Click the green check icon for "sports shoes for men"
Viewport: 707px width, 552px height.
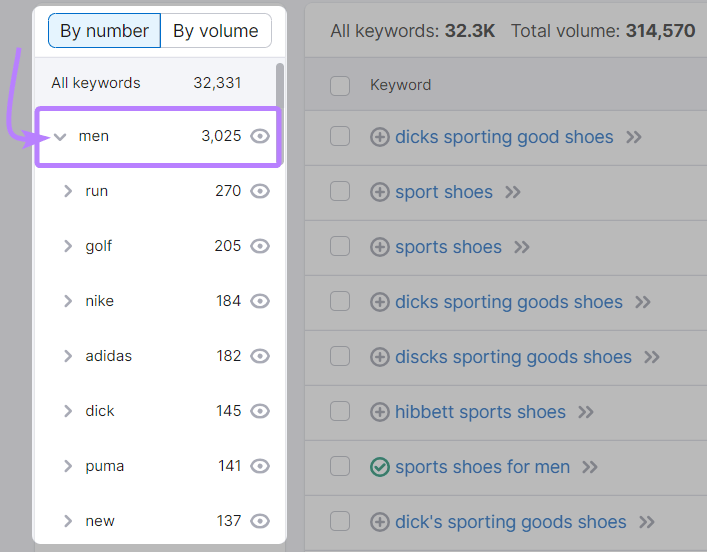tap(380, 467)
